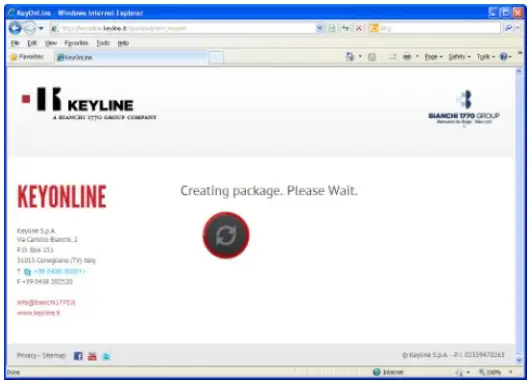Click the browser Back arrow button
Image resolution: width=532 pixels, height=385 pixels.
15,28
